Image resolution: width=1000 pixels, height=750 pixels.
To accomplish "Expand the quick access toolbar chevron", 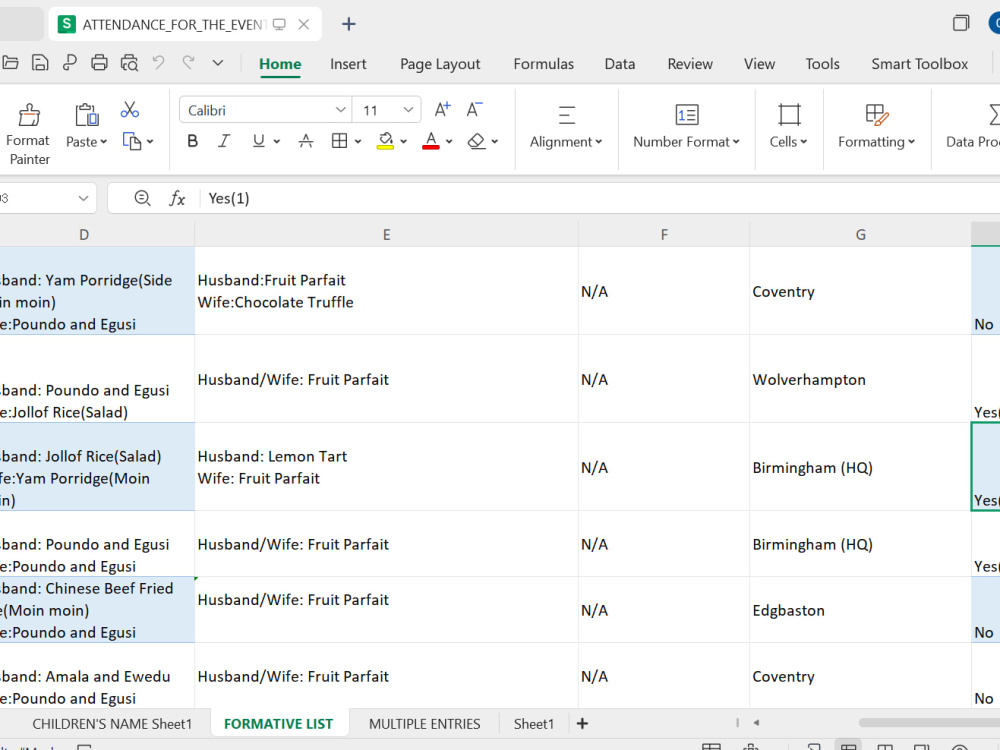I will point(217,62).
